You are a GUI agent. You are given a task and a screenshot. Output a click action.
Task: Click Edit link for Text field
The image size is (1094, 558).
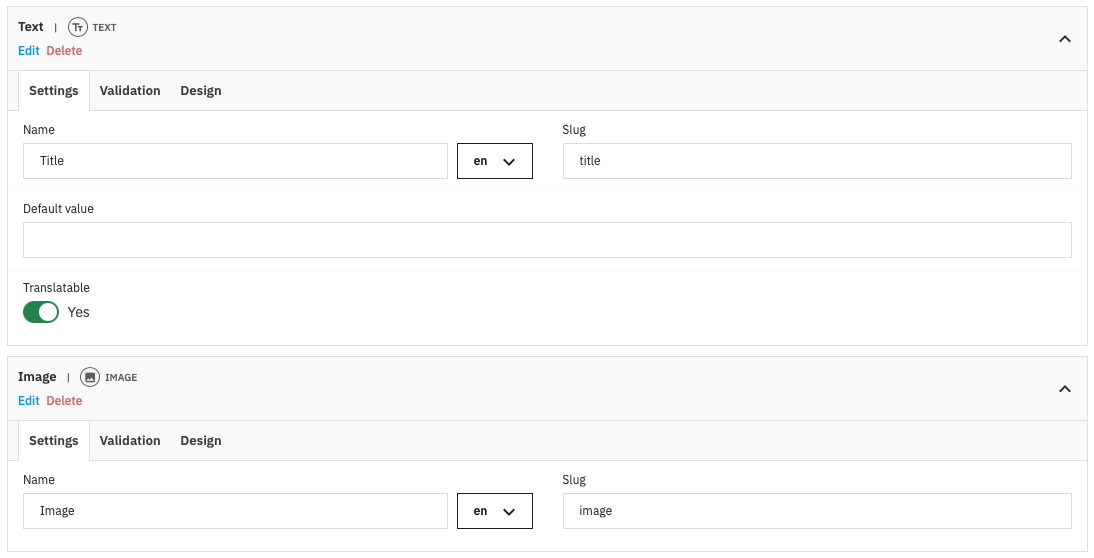[x=29, y=51]
